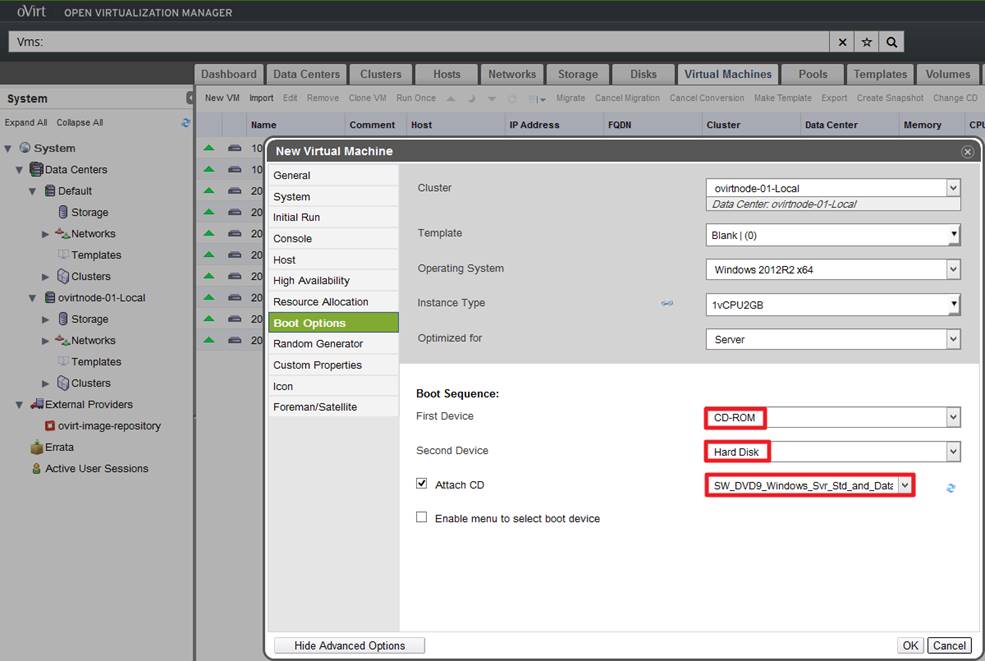The image size is (985, 661).
Task: Enable menu to select boot device checkbox
Action: (x=422, y=517)
